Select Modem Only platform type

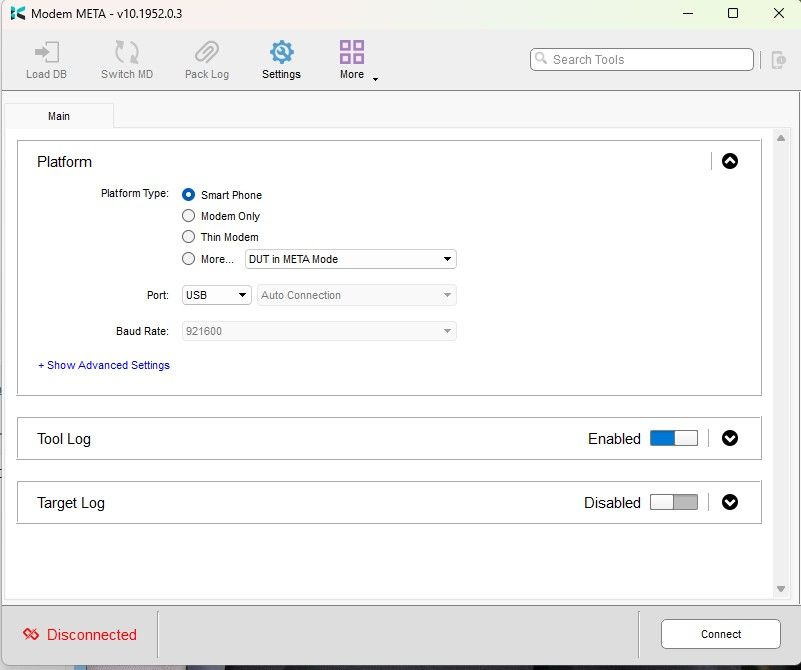coord(189,216)
